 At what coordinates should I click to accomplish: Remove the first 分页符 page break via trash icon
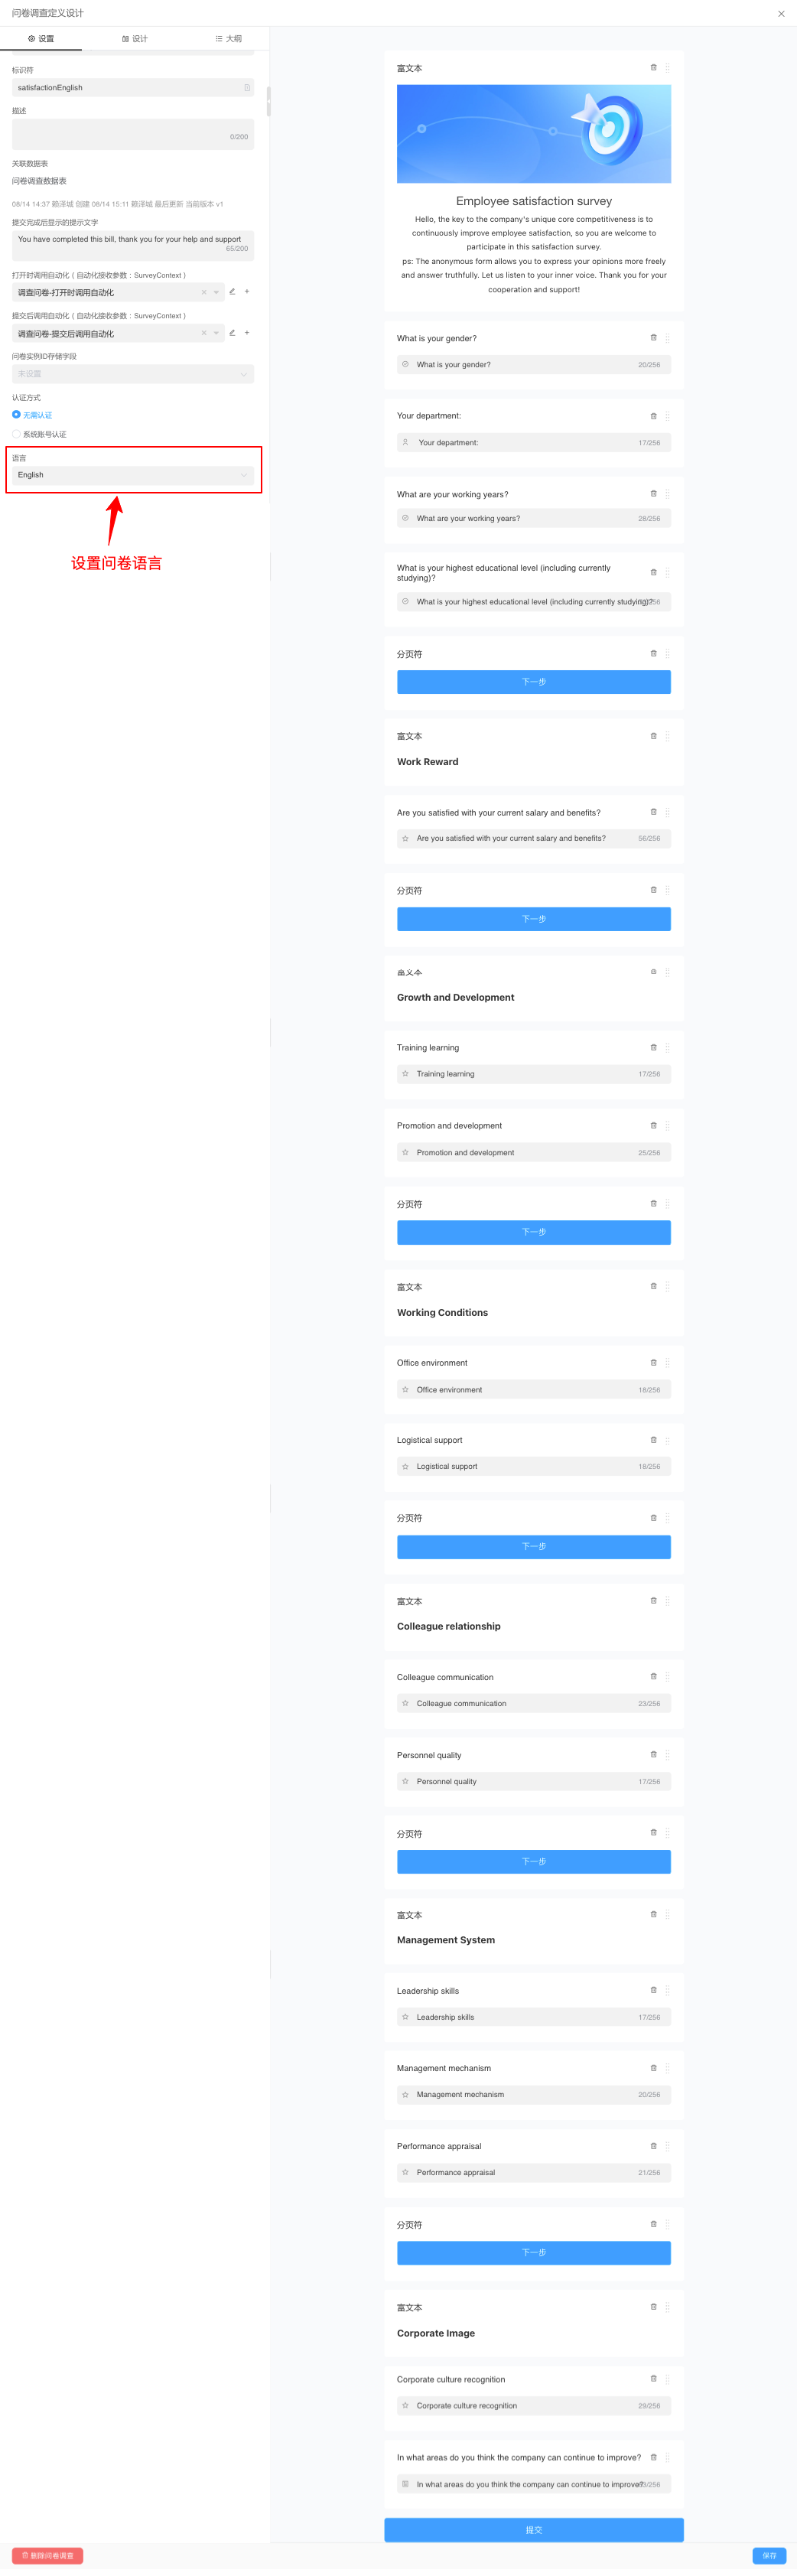point(653,653)
